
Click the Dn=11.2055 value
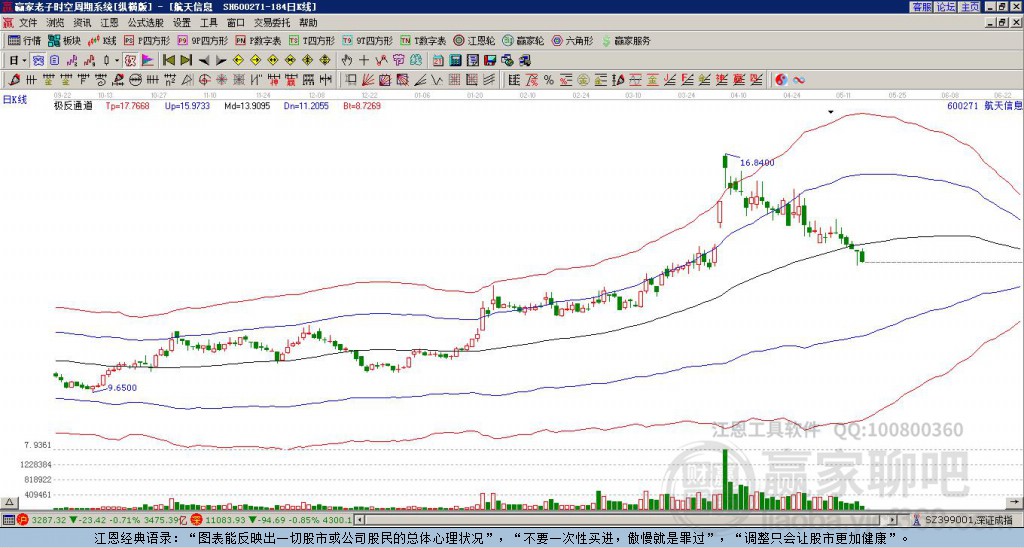(x=306, y=106)
